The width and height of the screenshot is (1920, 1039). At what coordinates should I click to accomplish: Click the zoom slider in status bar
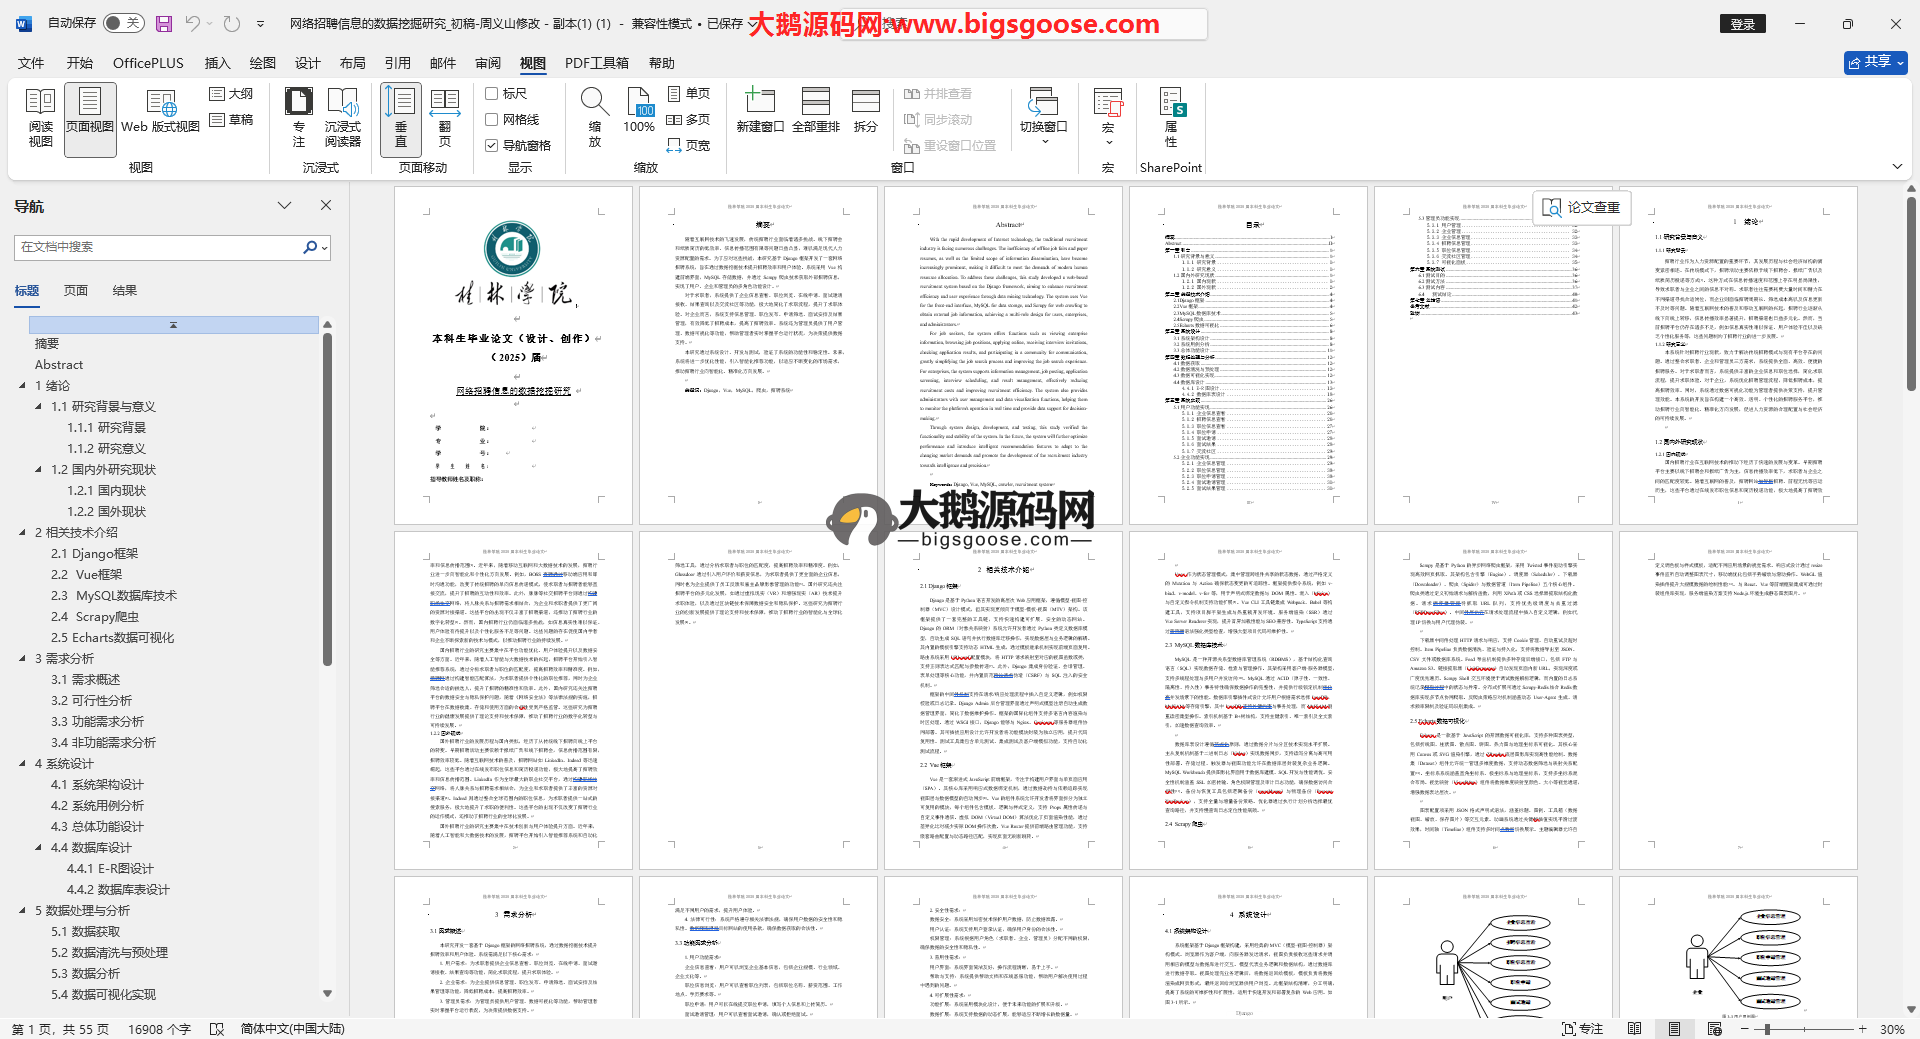coord(1767,1029)
